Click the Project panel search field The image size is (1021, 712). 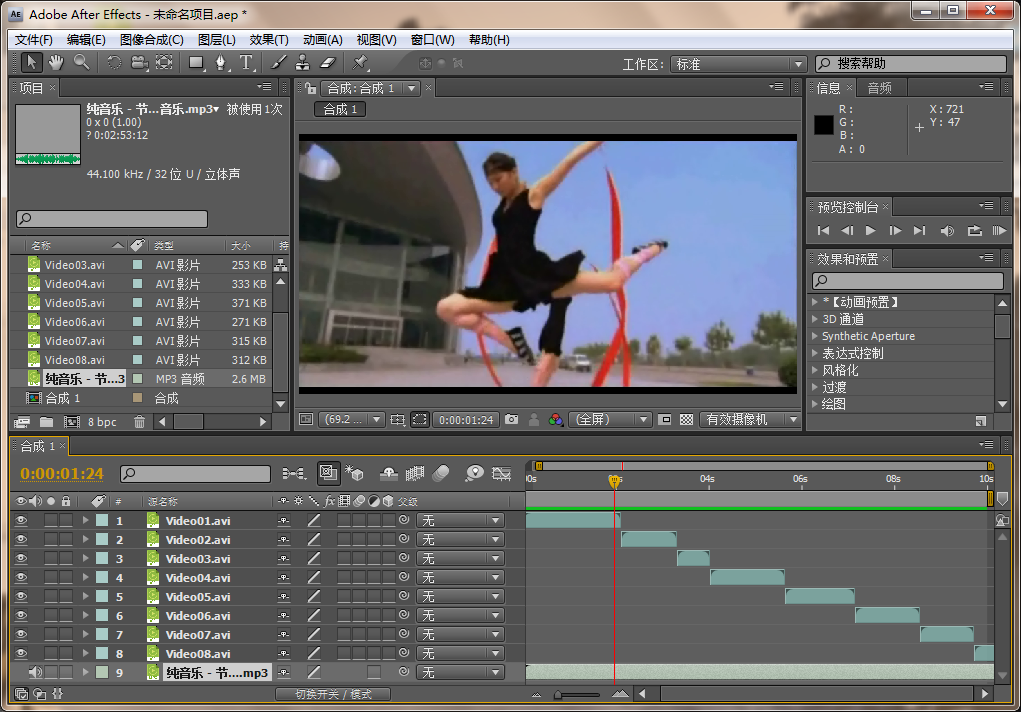point(112,219)
